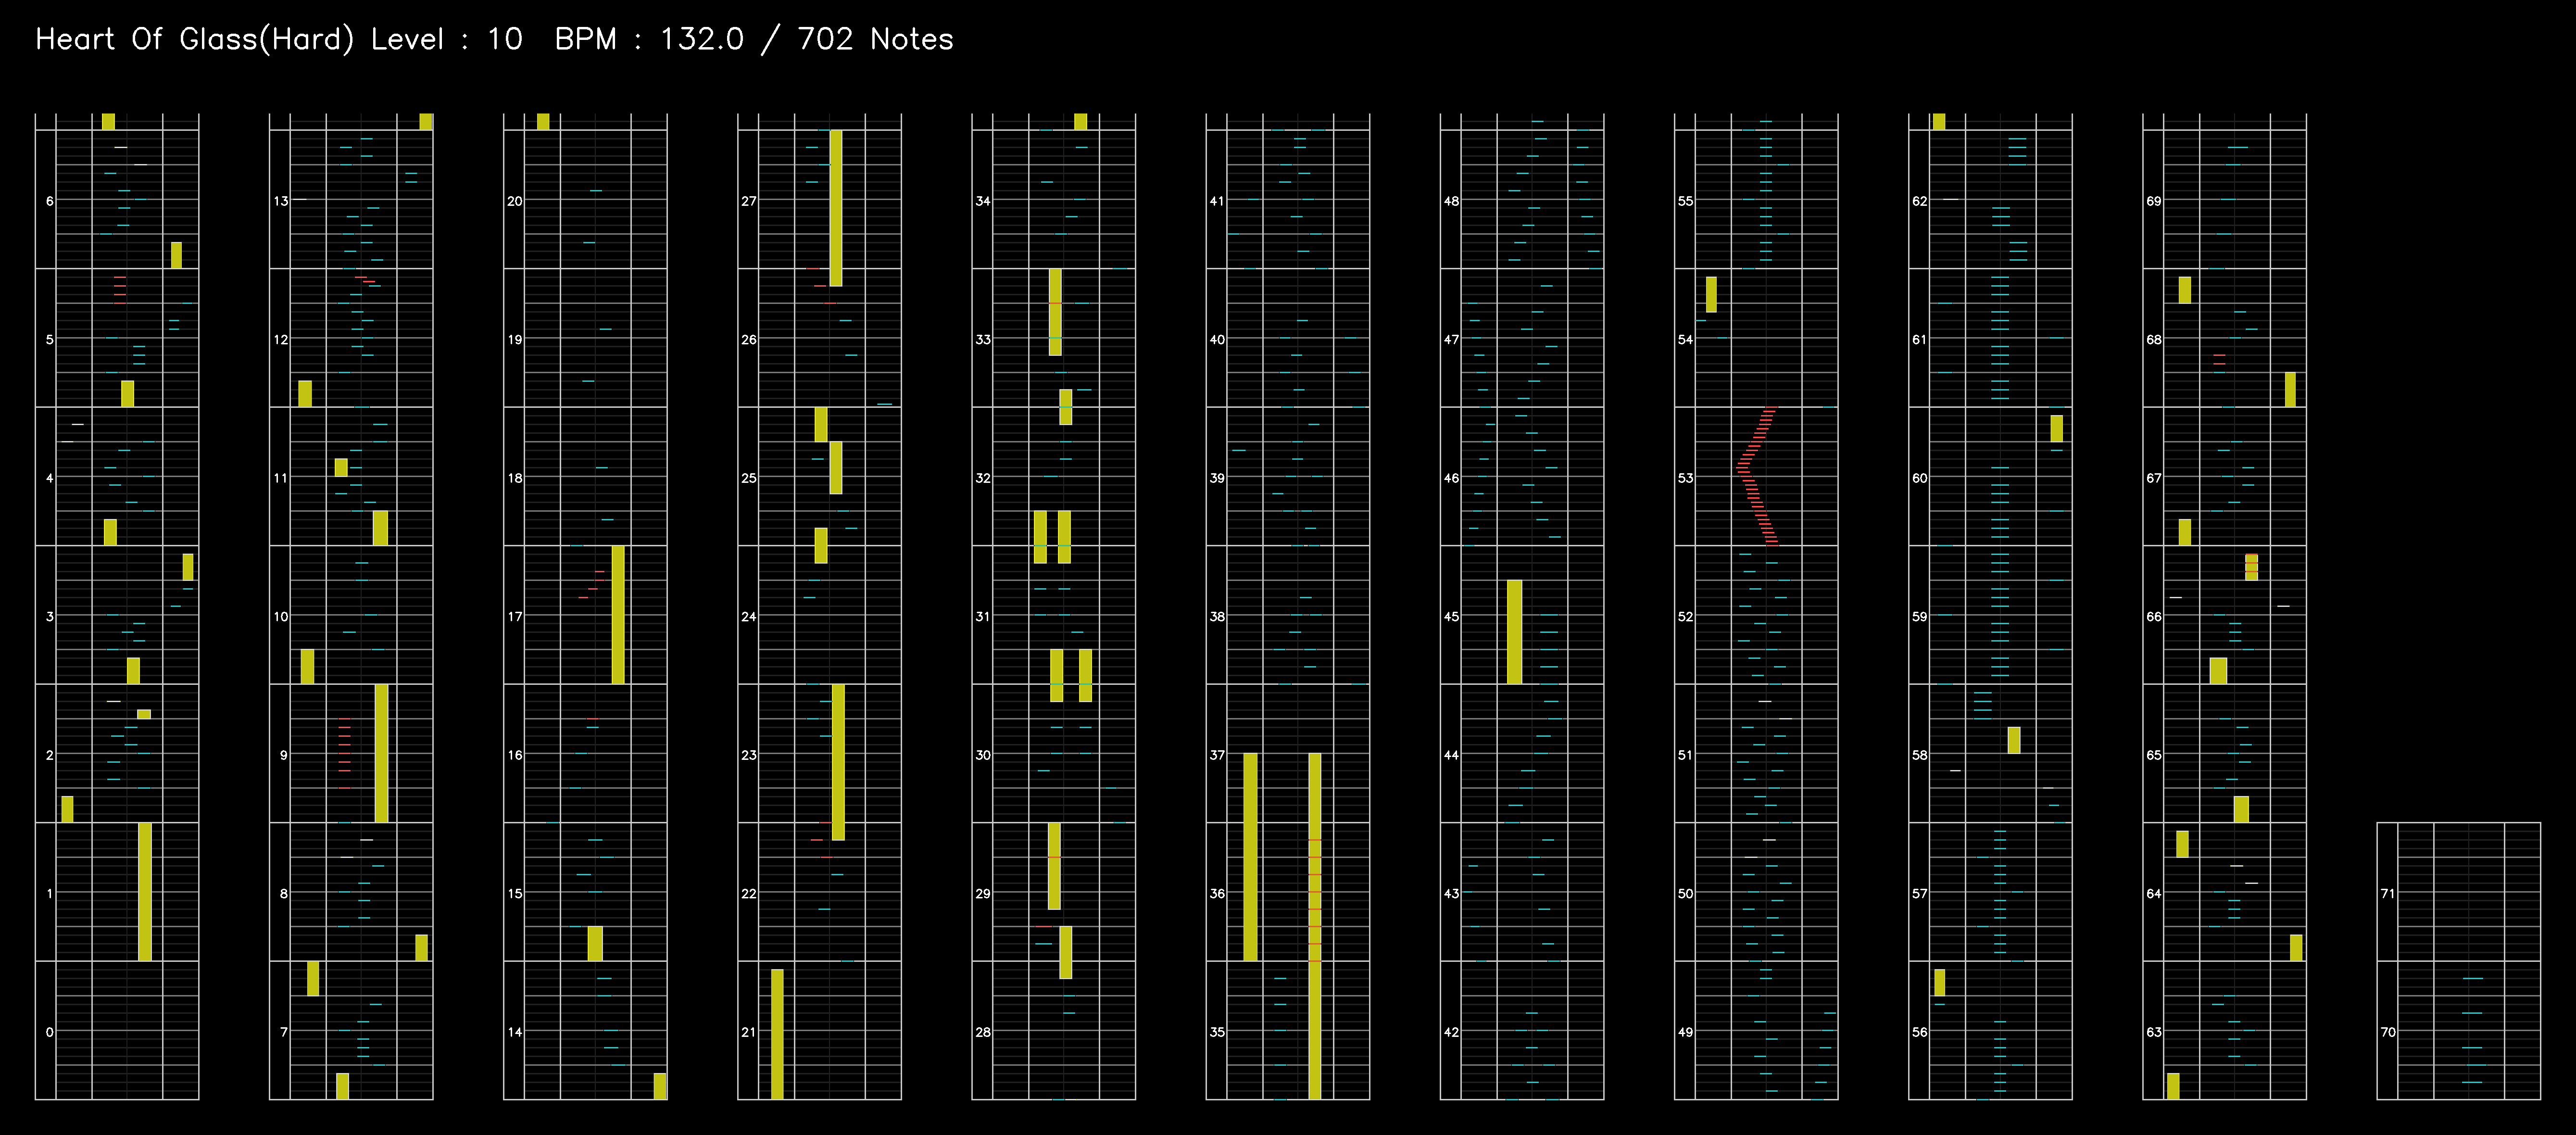Click measure number 42 label
The width and height of the screenshot is (2576, 1135).
pos(1451,1032)
